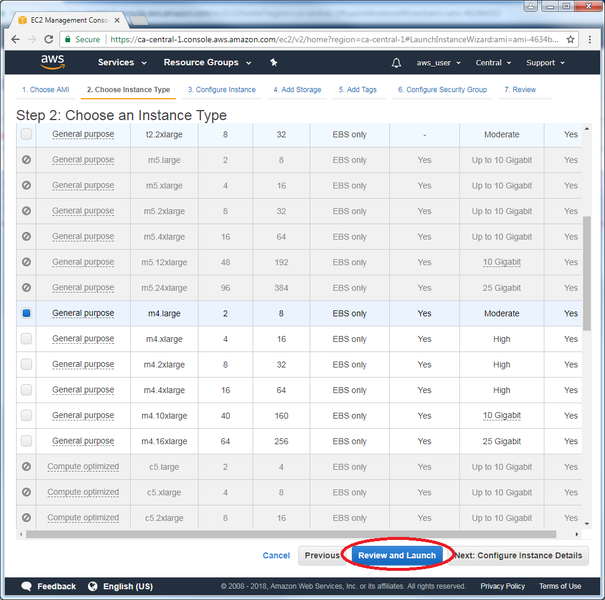The height and width of the screenshot is (600, 605).
Task: Select the m4.xlarge instance checkbox
Action: pyautogui.click(x=26, y=339)
